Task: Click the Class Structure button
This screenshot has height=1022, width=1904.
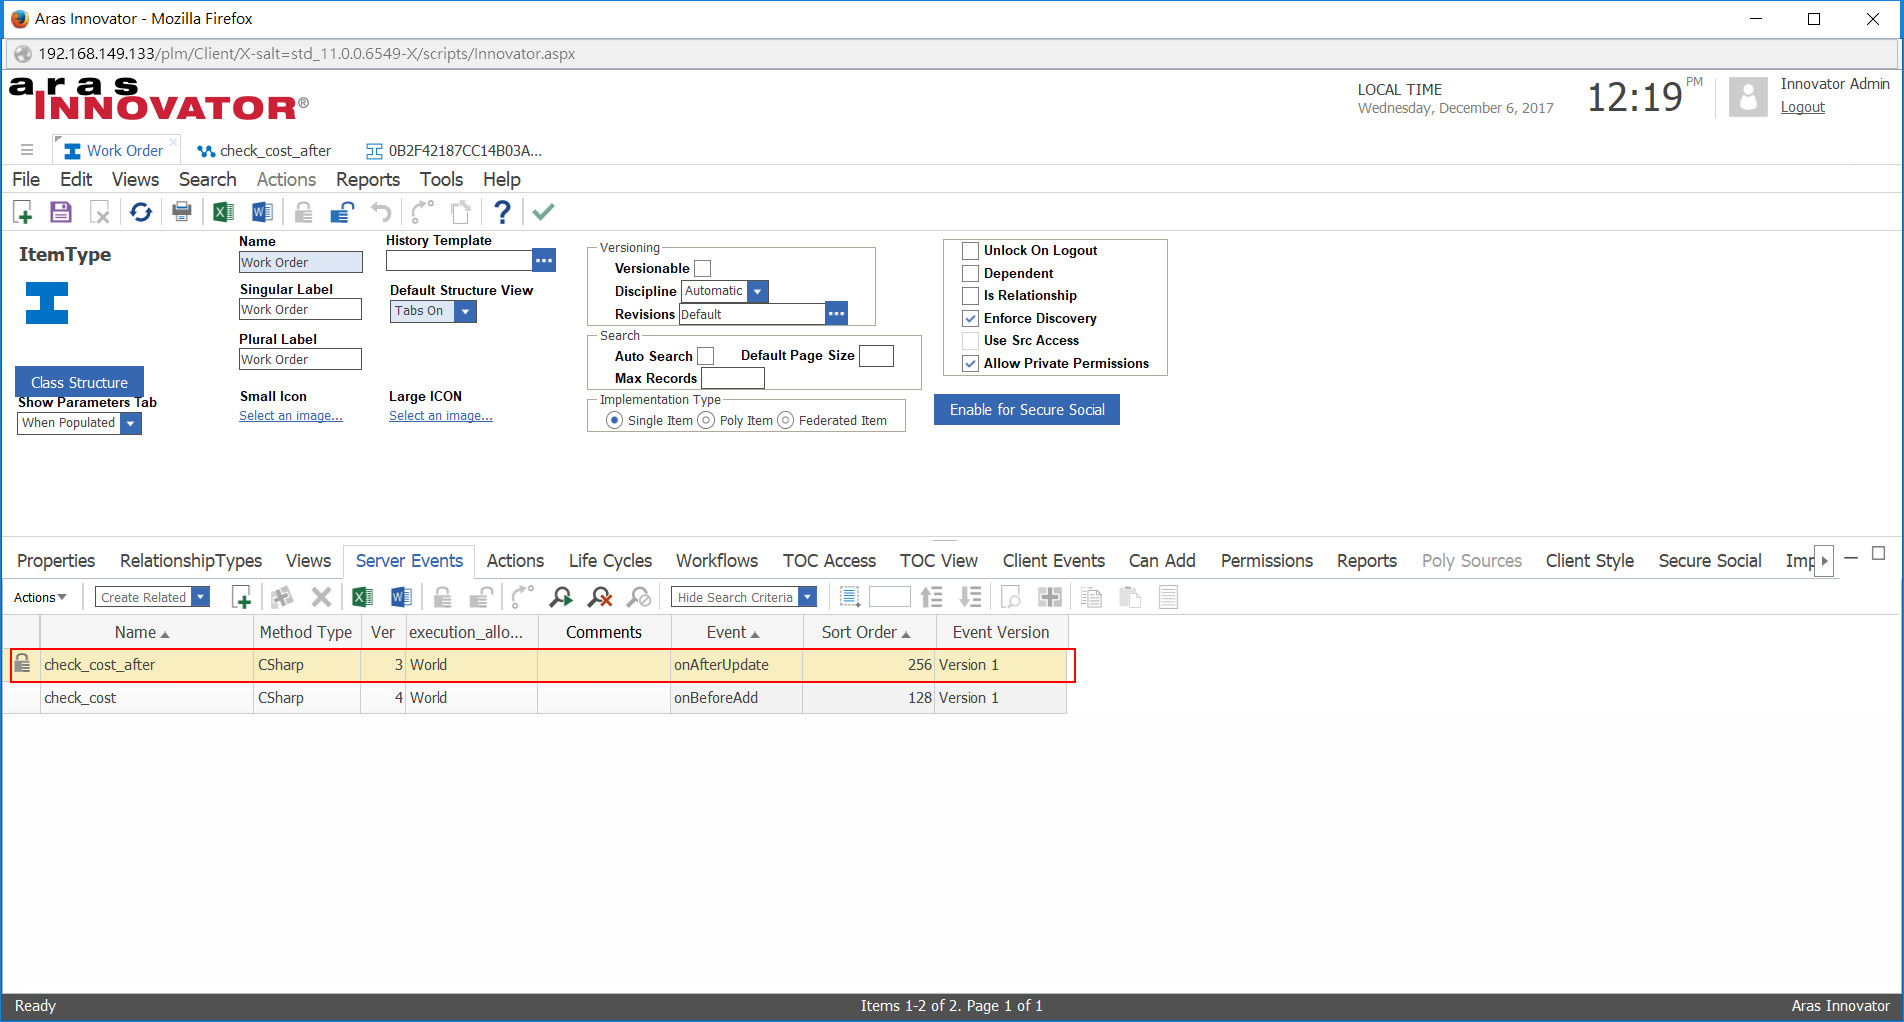Action: pos(79,382)
